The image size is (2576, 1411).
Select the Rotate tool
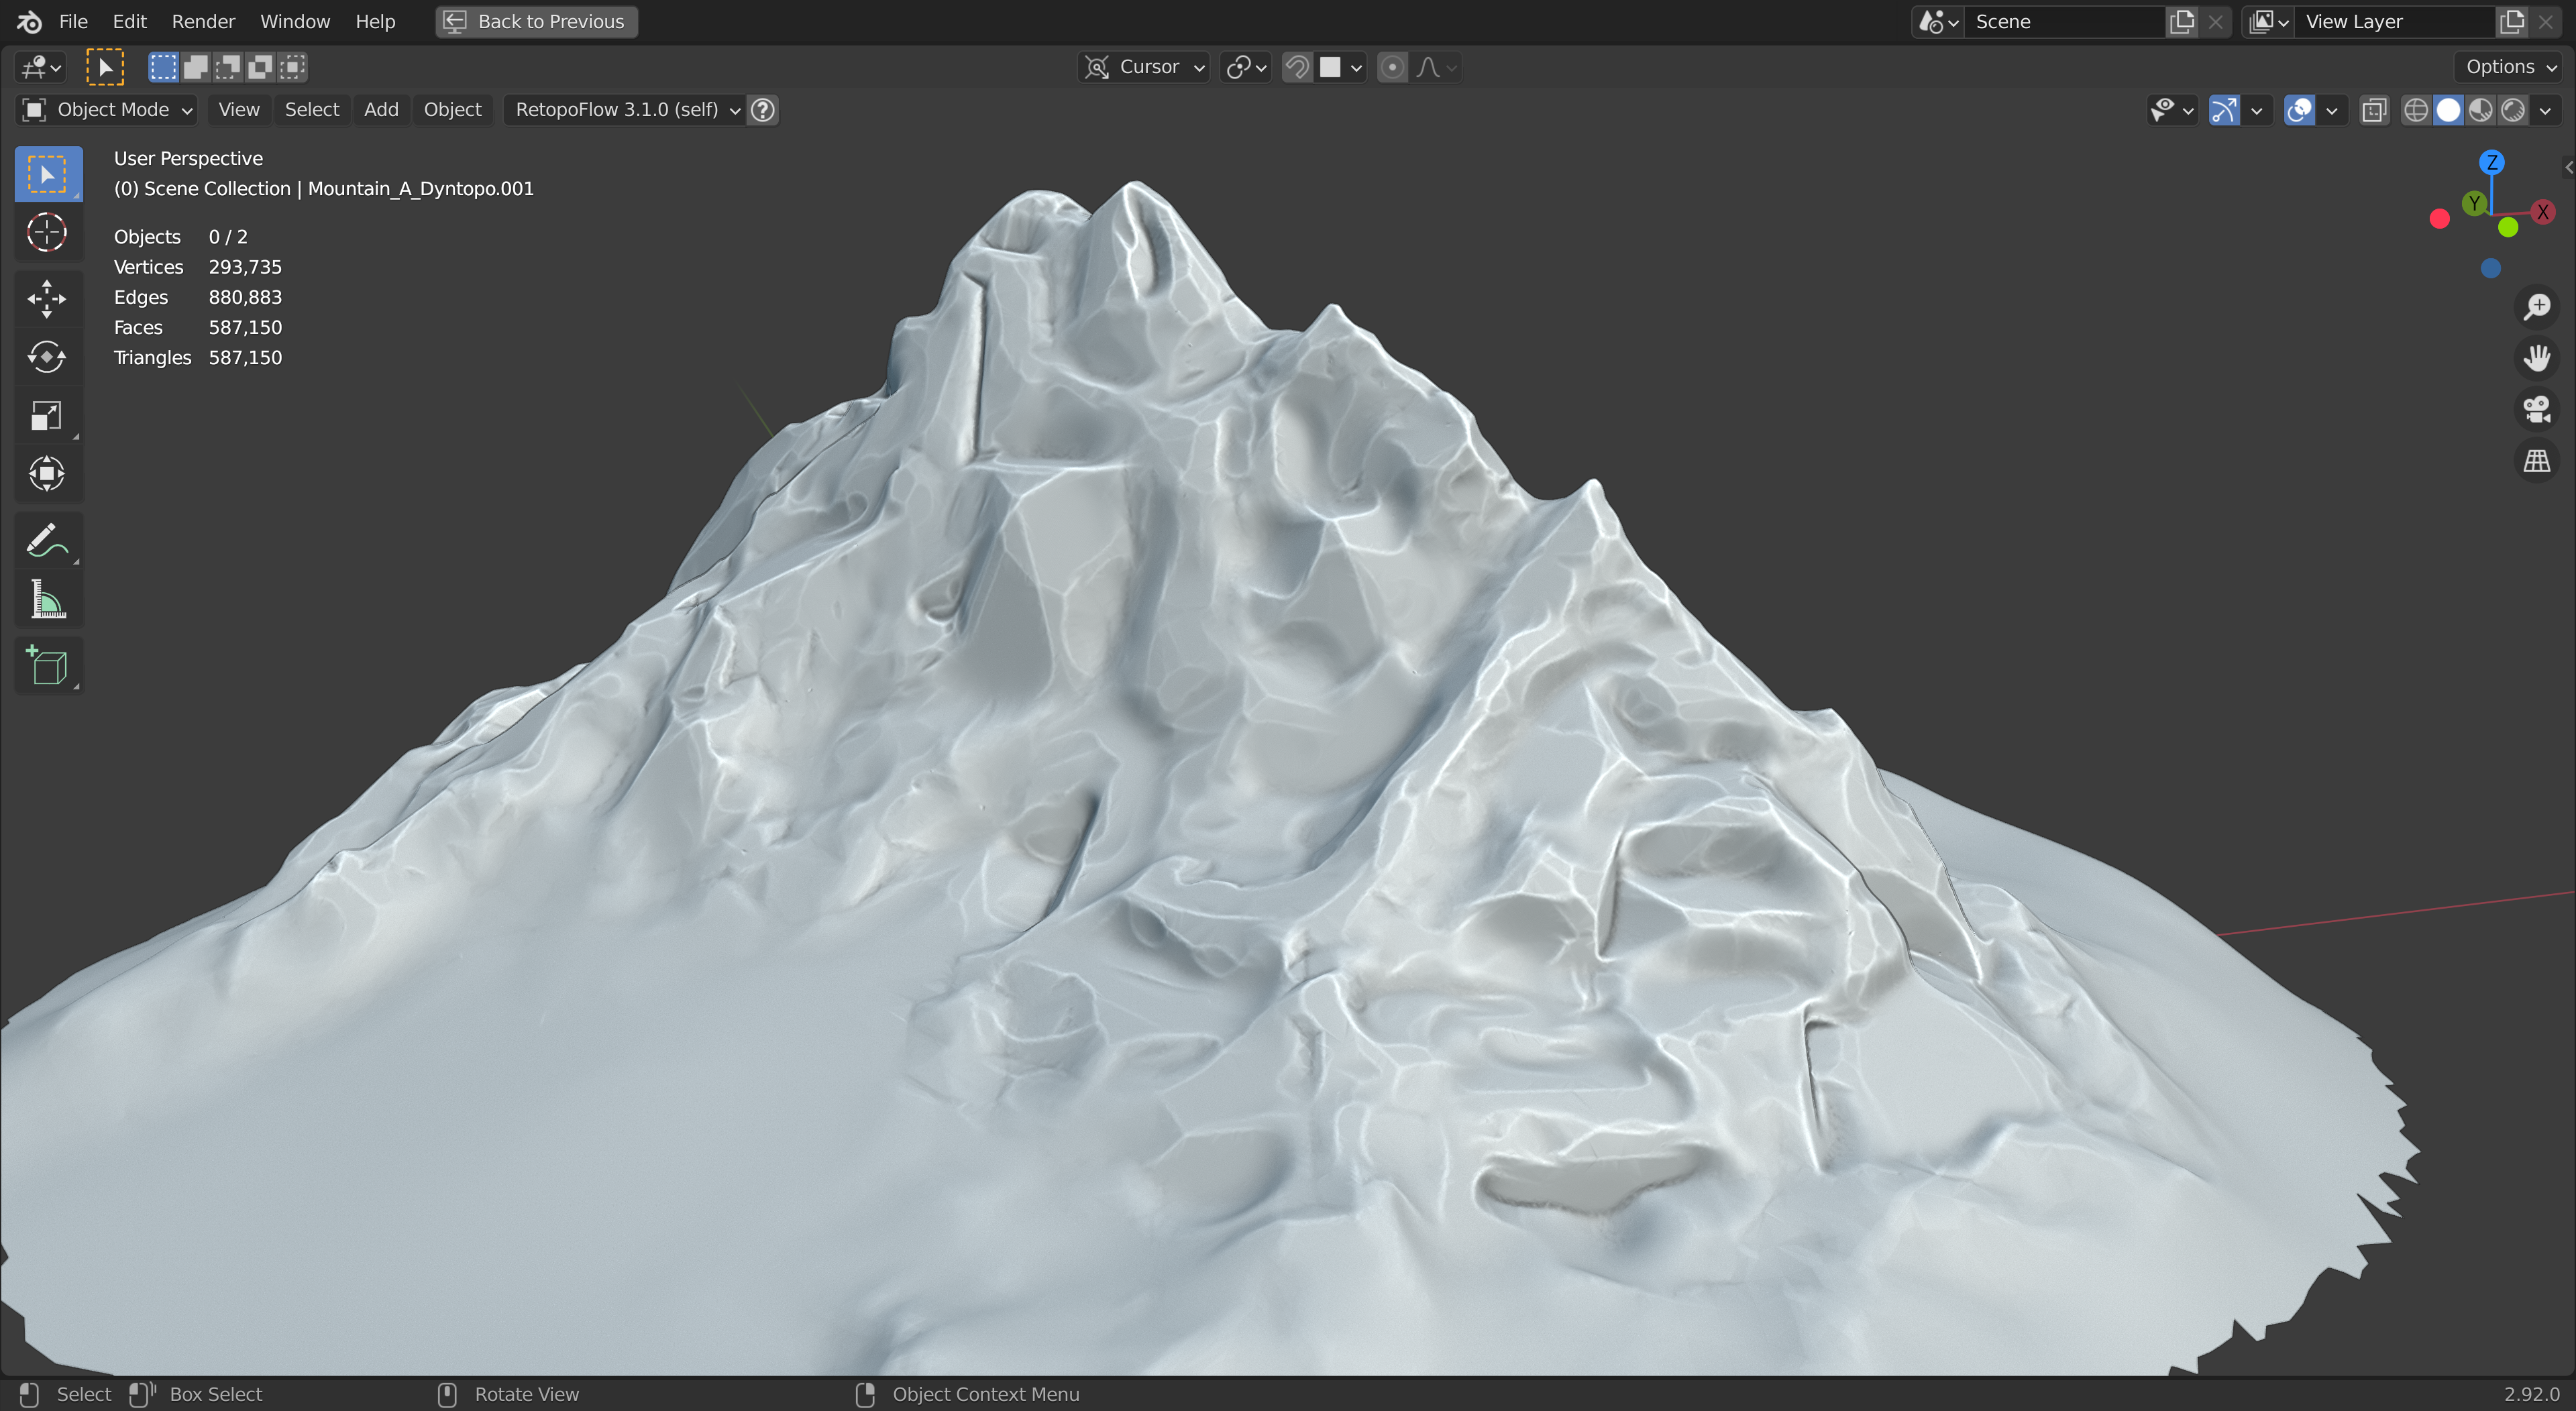coord(47,357)
